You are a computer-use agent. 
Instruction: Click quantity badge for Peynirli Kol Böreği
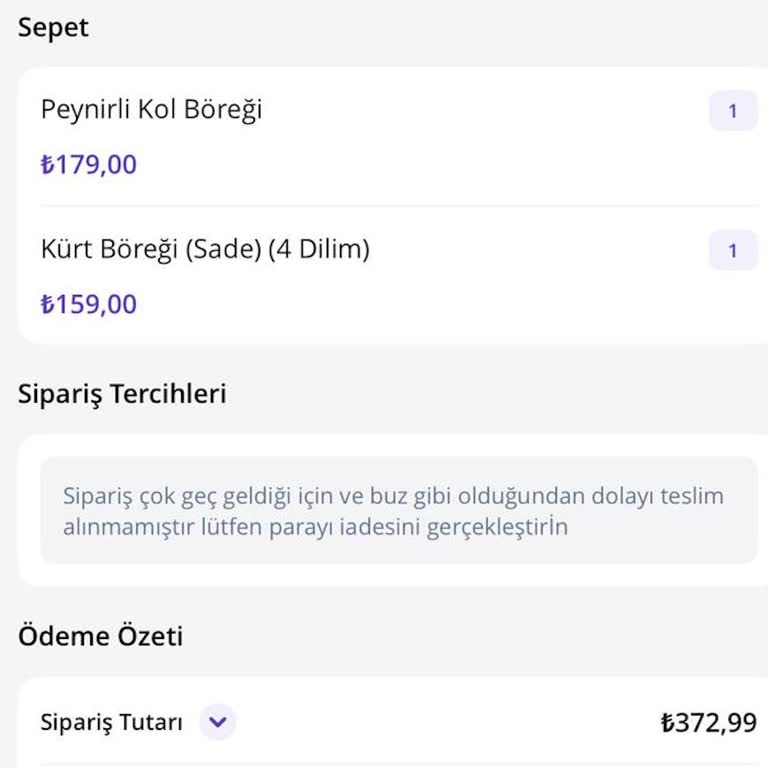point(733,111)
